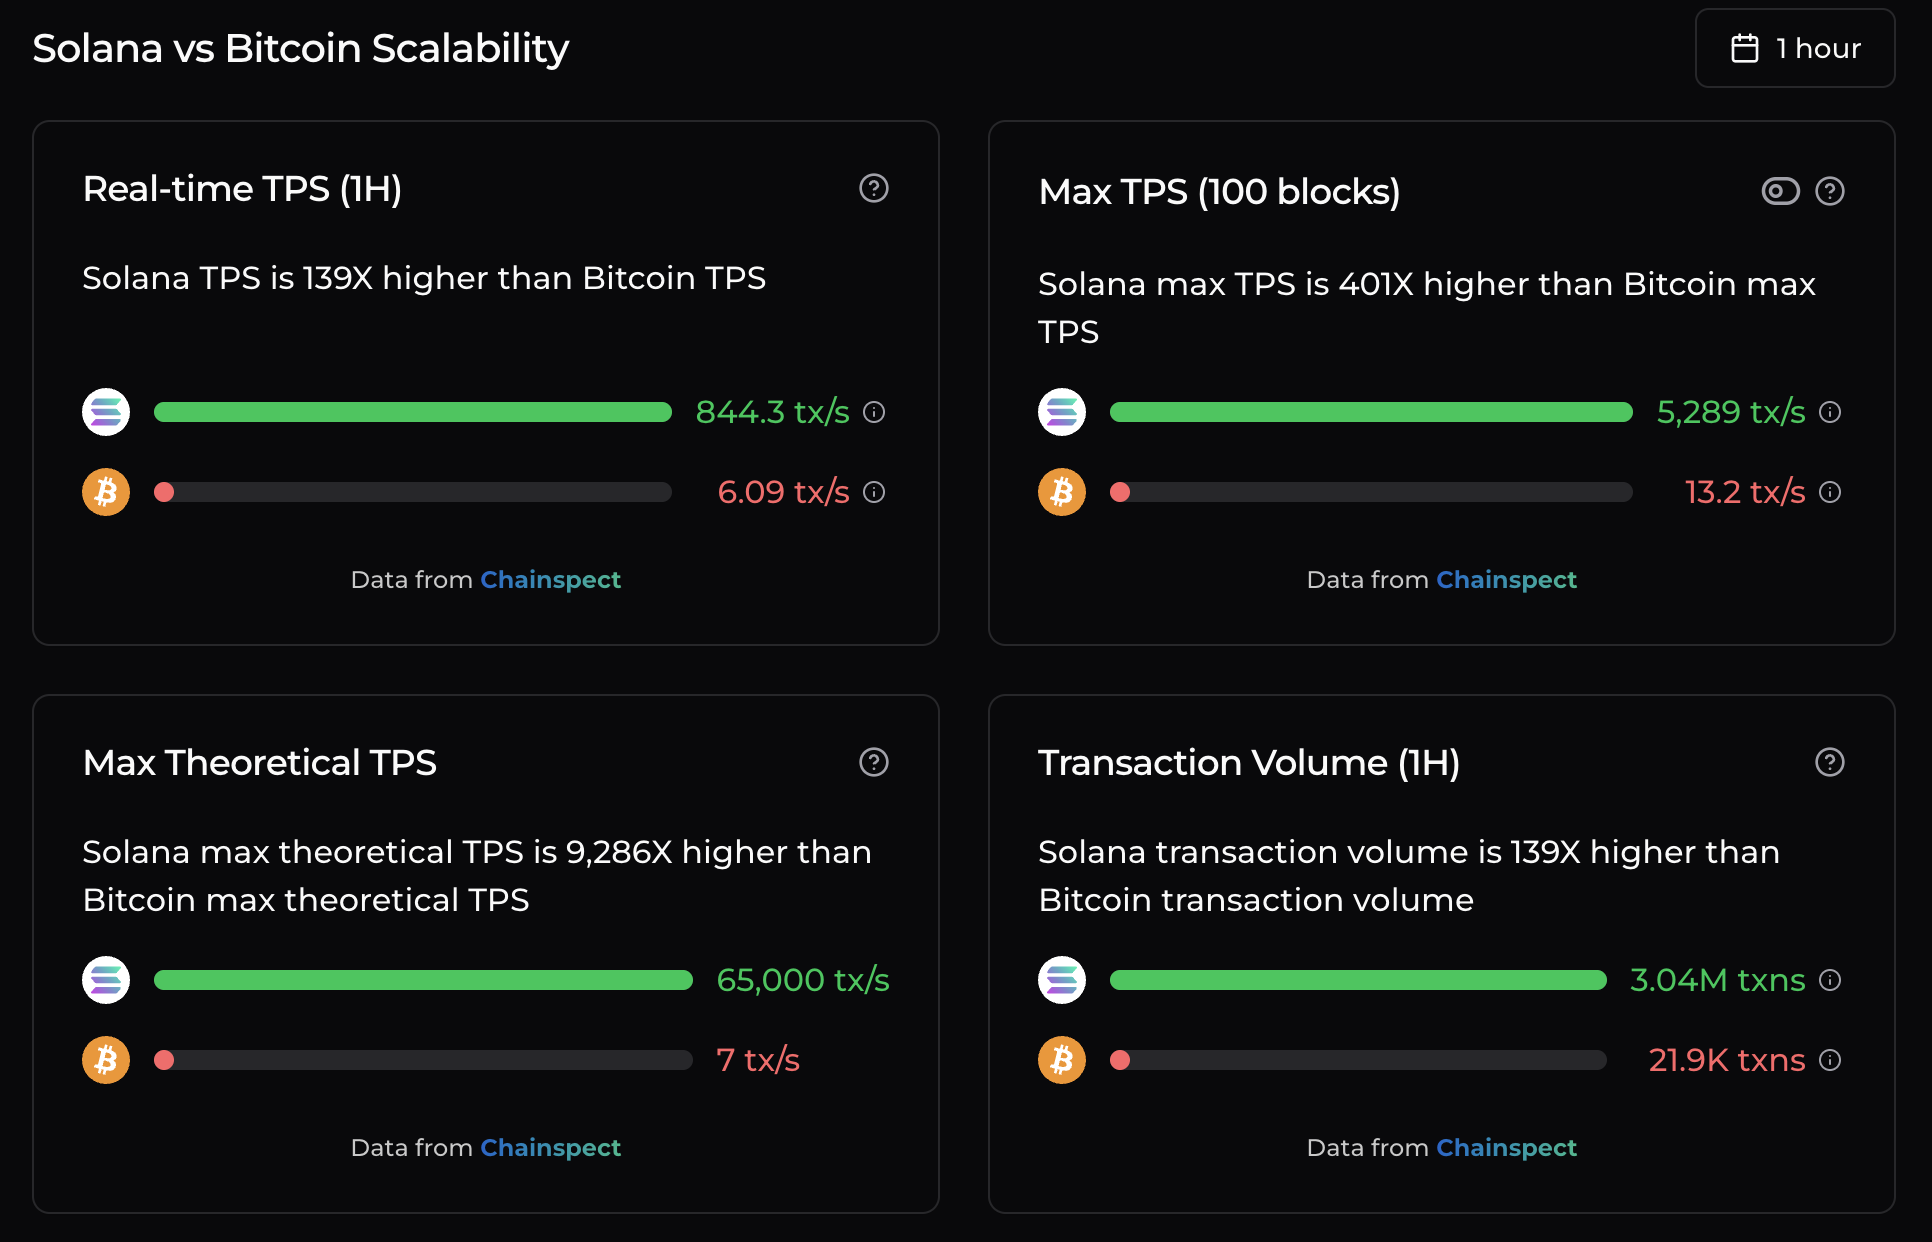Open help icon on Max Theoretical TPS
The width and height of the screenshot is (1932, 1242).
tap(873, 762)
